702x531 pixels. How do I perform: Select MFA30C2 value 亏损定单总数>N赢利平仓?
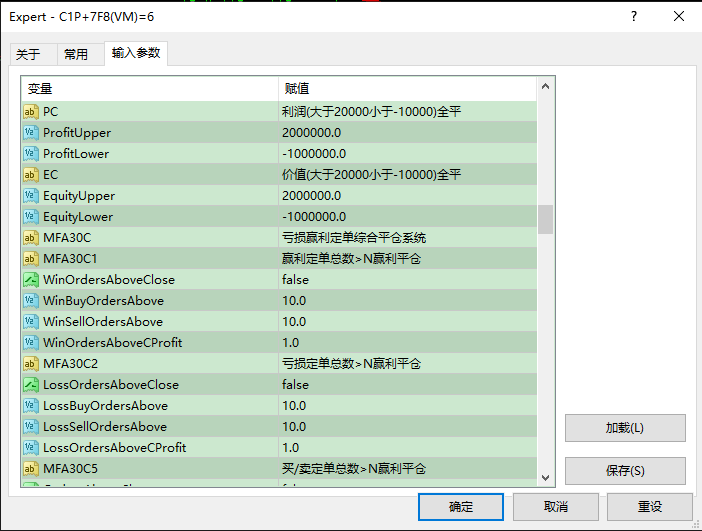pos(351,364)
